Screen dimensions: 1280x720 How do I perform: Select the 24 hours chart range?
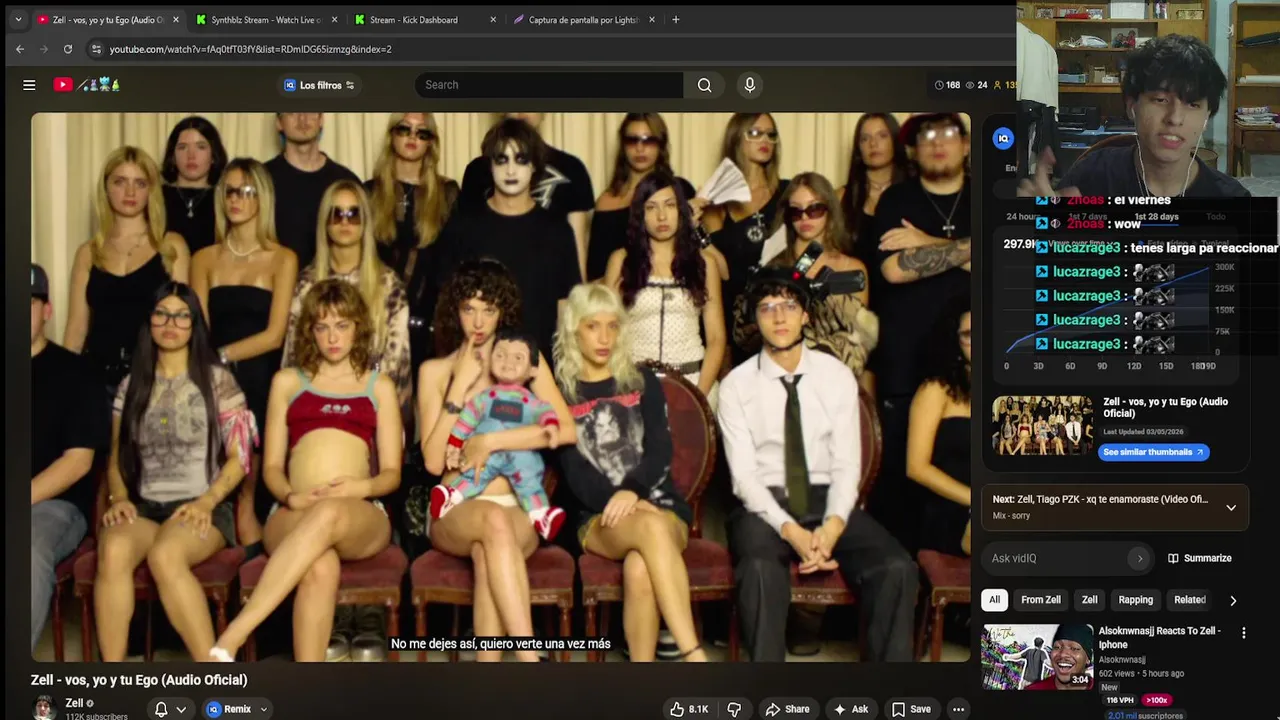click(x=1024, y=217)
